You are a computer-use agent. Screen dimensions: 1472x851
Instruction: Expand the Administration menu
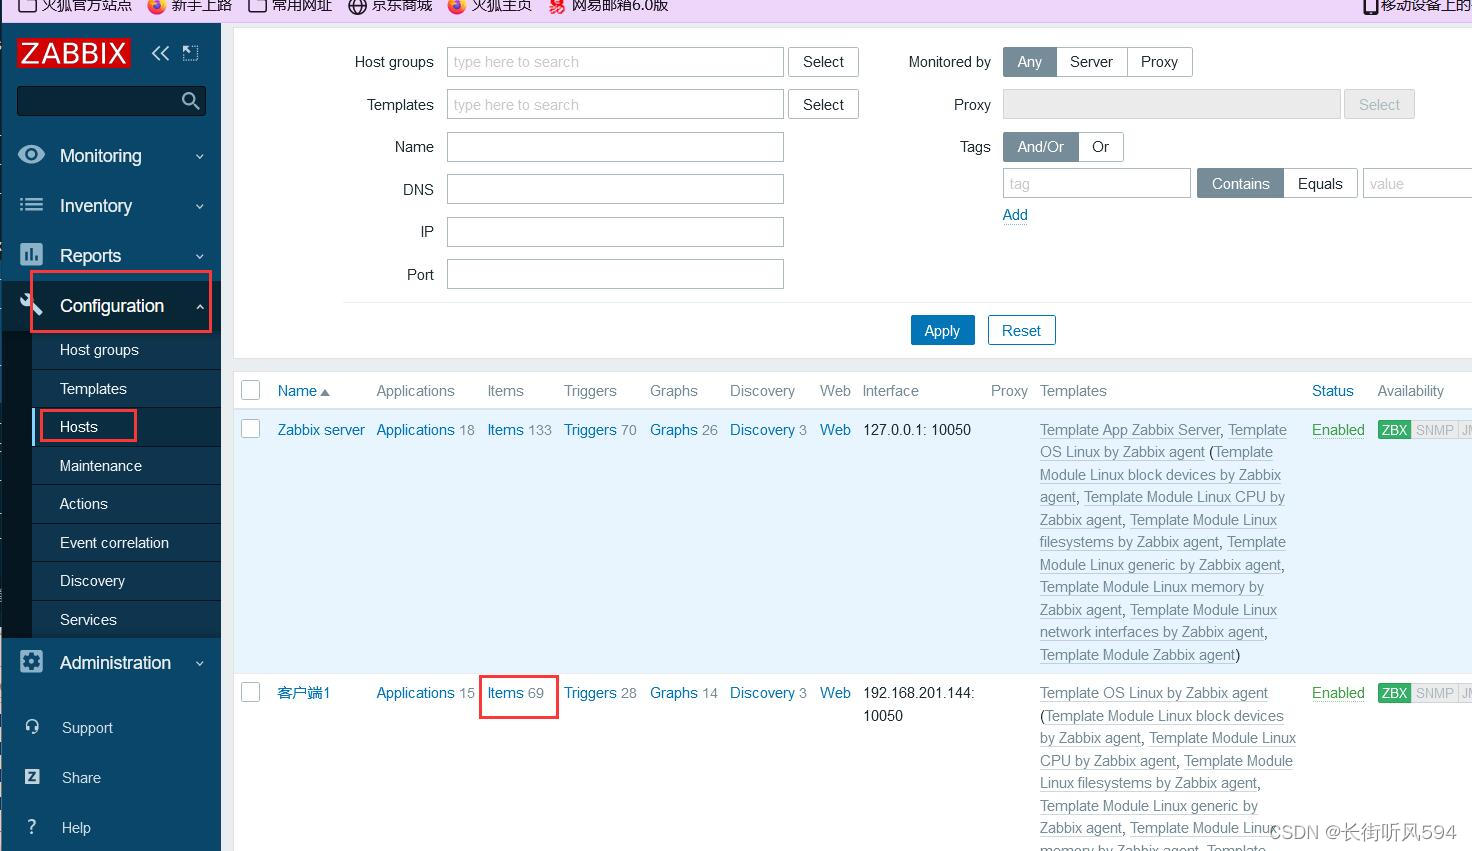coord(111,662)
